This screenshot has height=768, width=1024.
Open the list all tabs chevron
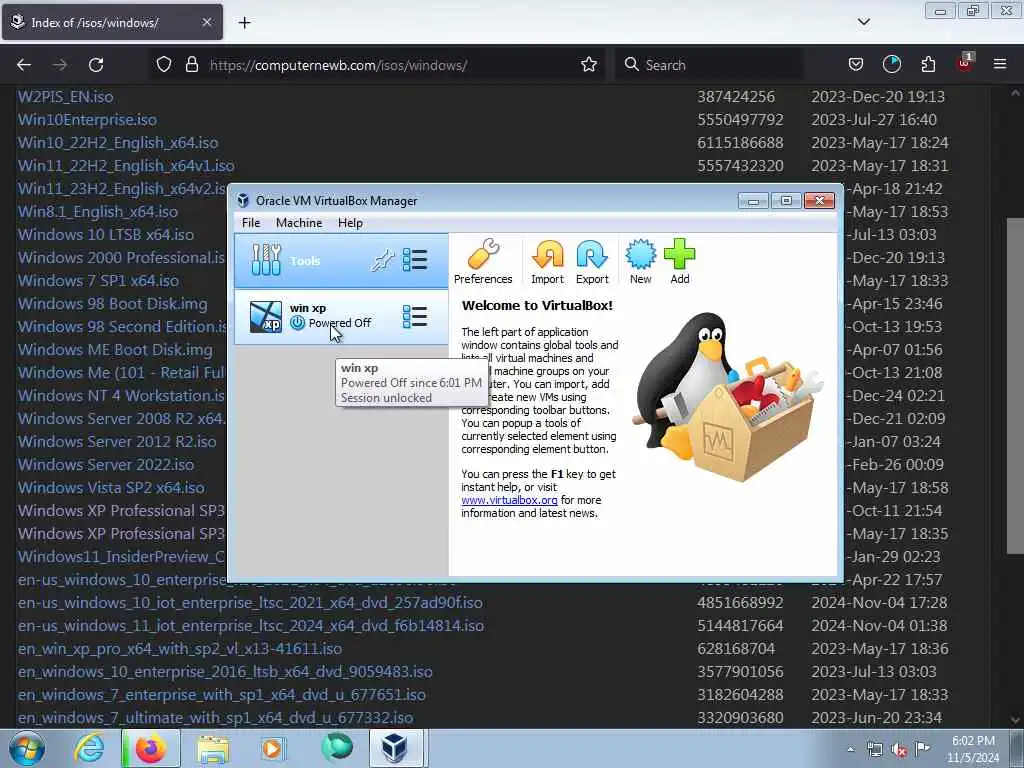coord(863,22)
